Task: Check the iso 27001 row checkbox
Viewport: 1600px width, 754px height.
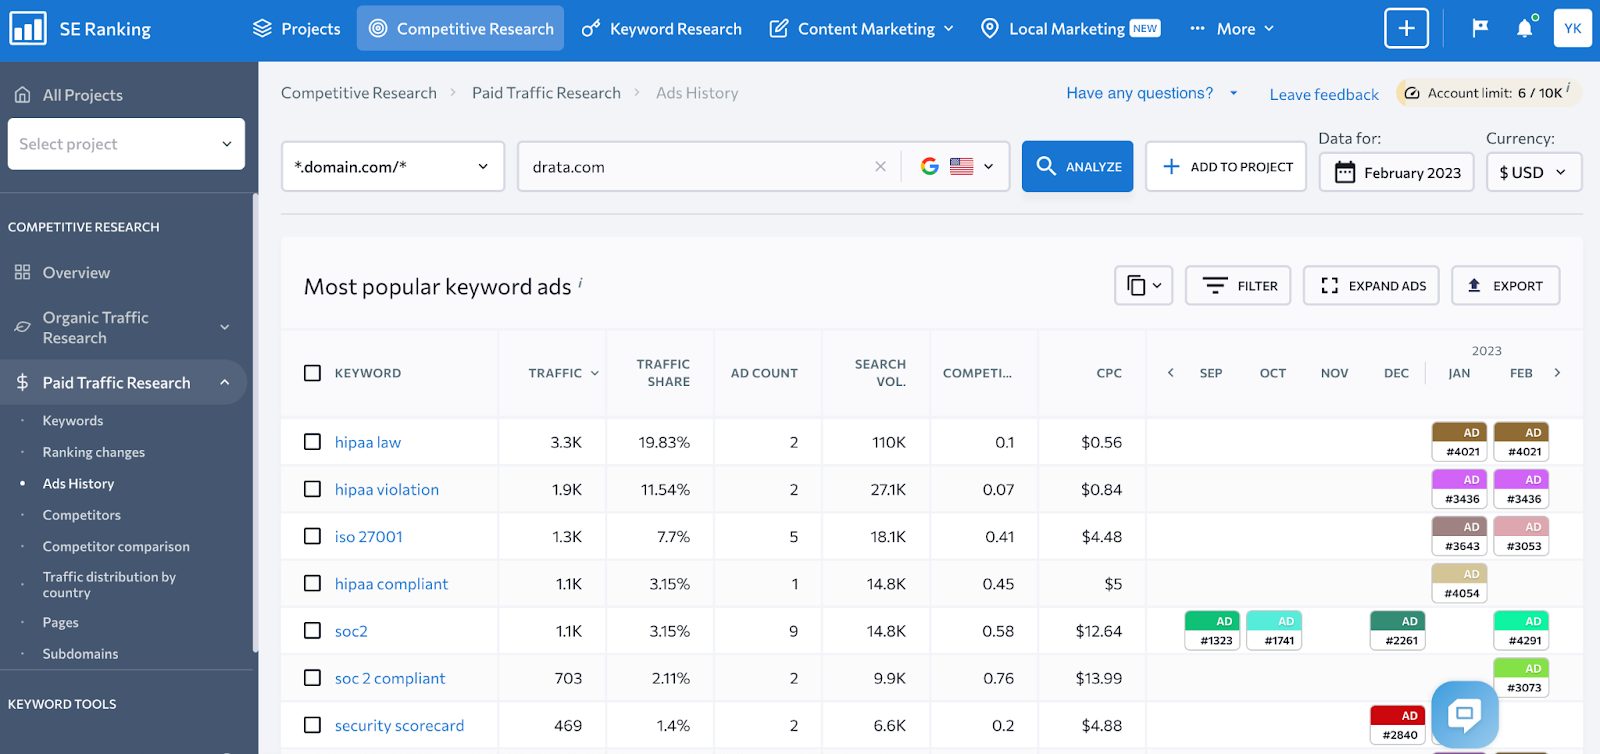Action: [313, 536]
